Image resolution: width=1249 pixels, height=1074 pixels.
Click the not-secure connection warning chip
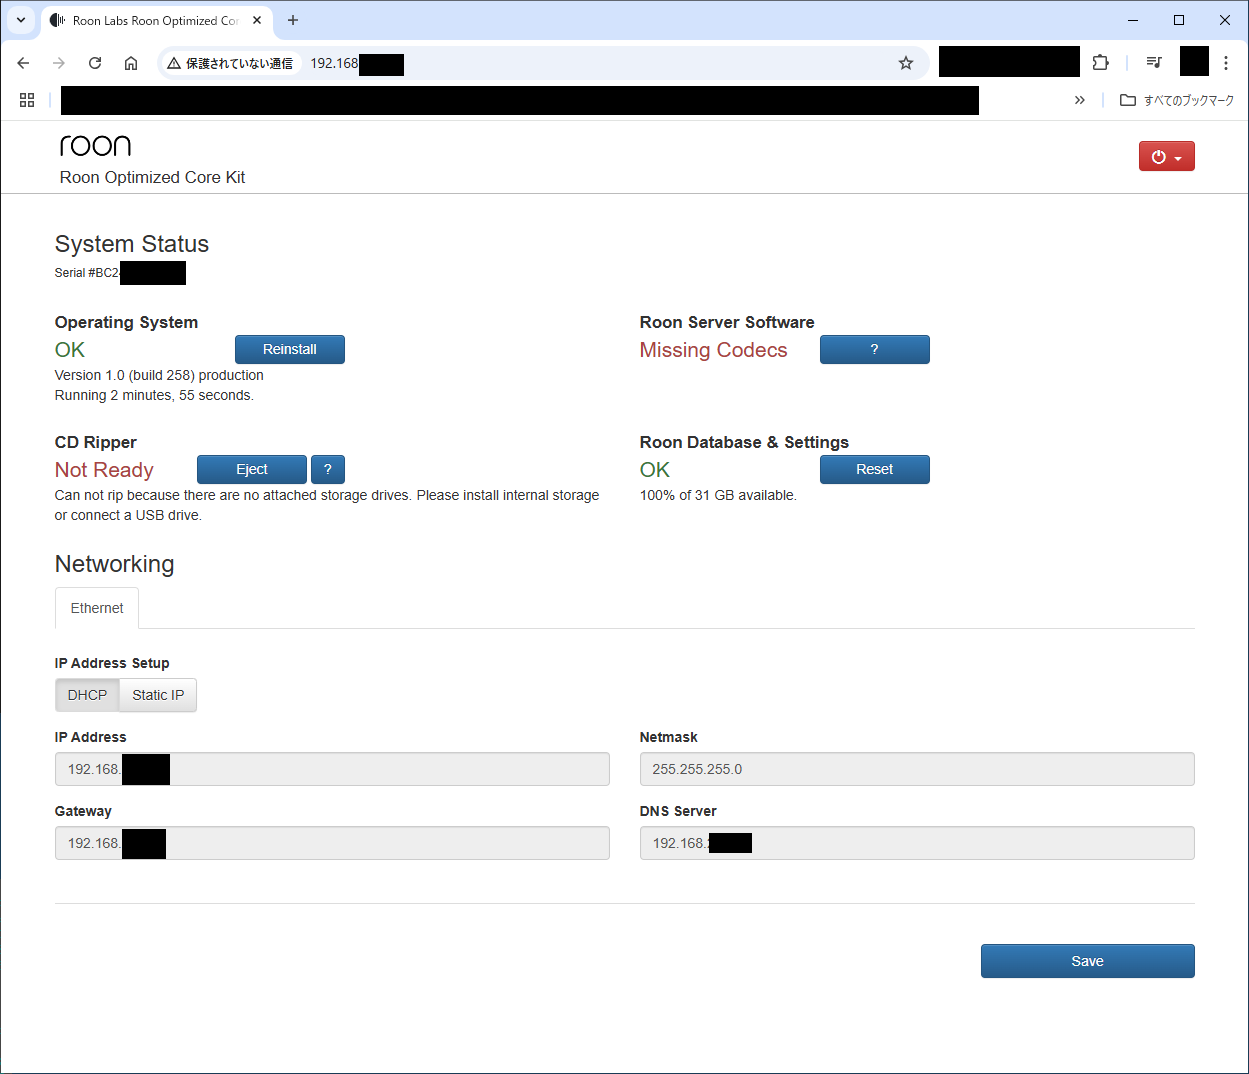pyautogui.click(x=230, y=63)
